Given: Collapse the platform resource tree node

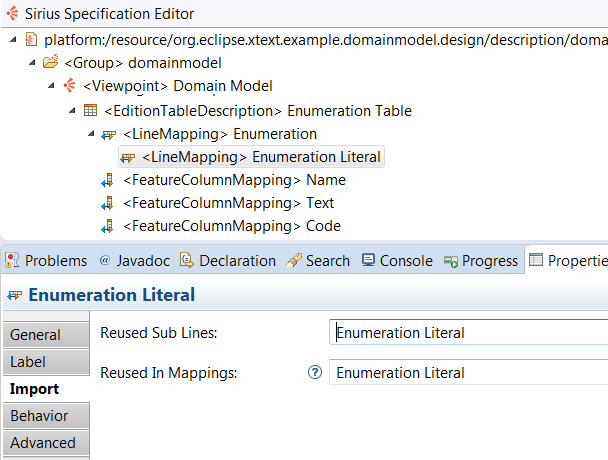Looking at the screenshot, I should [12, 40].
